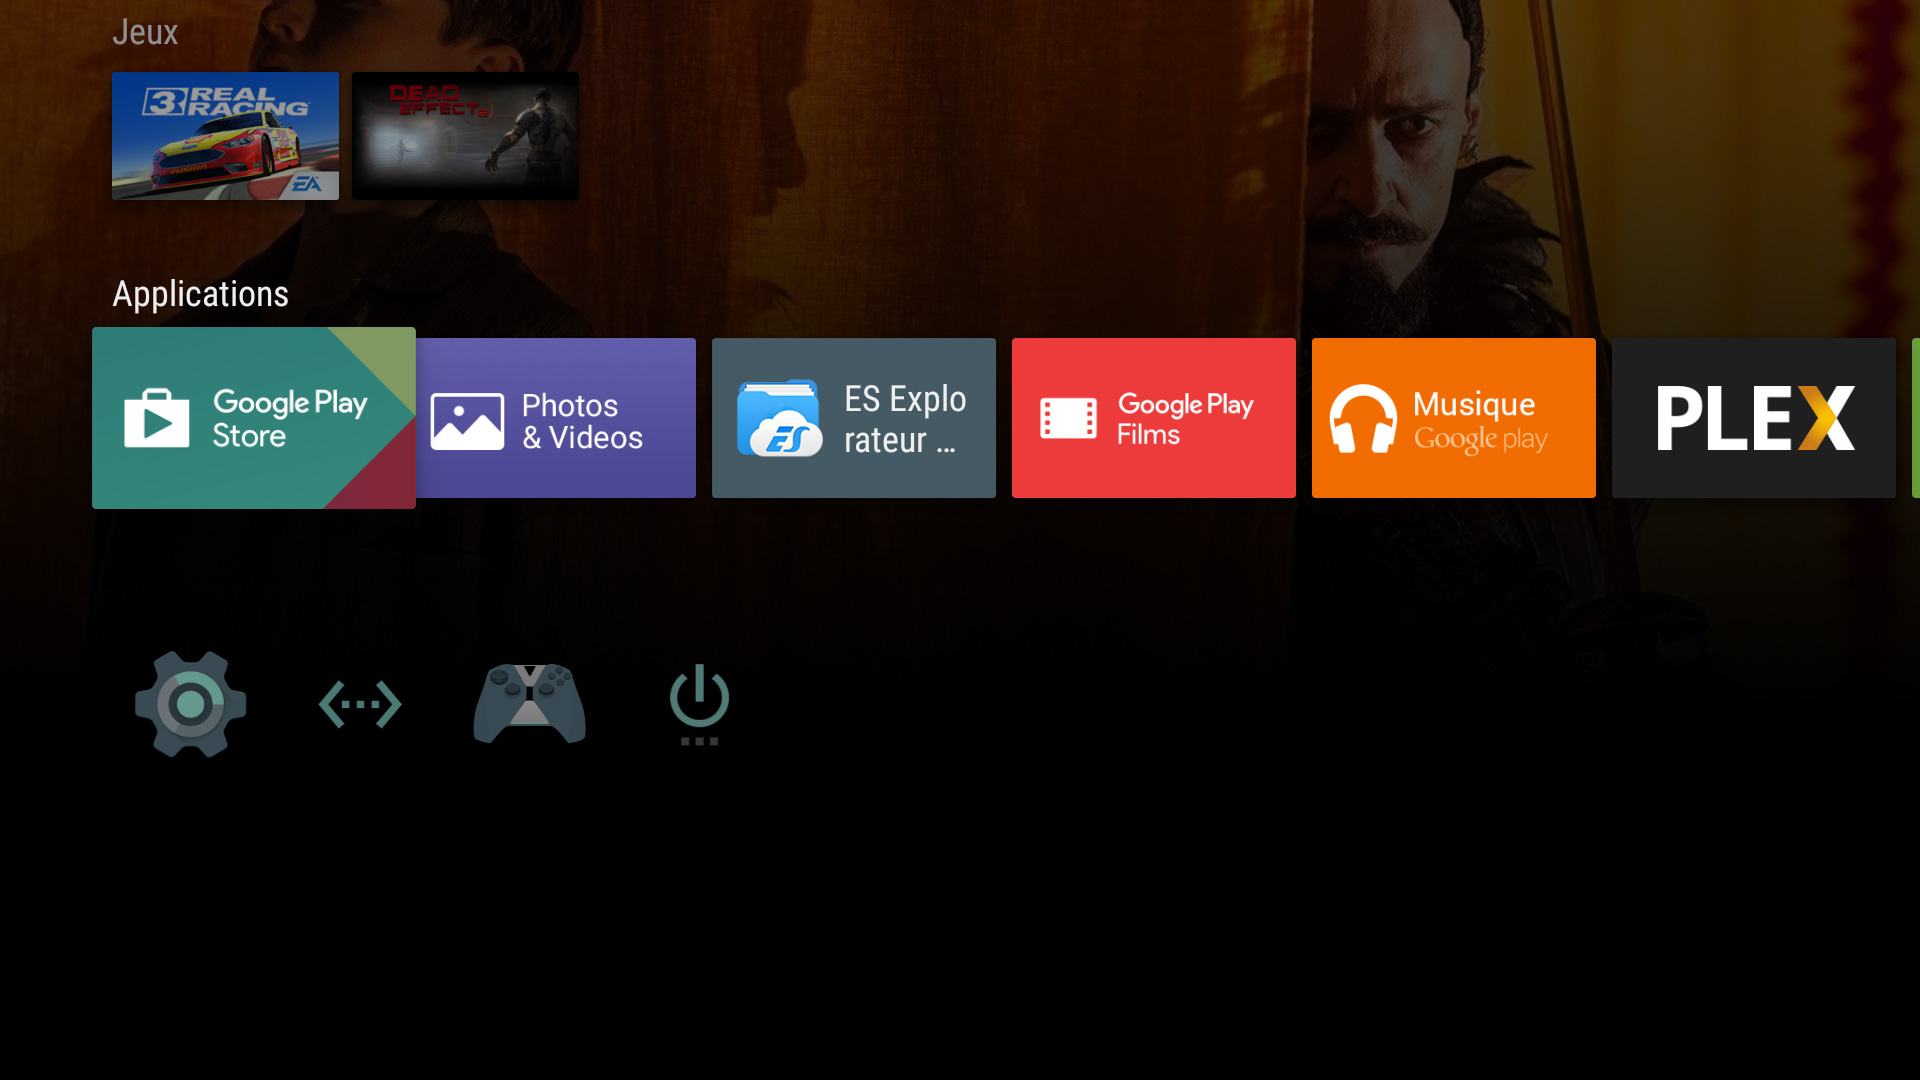The image size is (1920, 1080).
Task: Select the Jeux row heading
Action: pyautogui.click(x=145, y=32)
